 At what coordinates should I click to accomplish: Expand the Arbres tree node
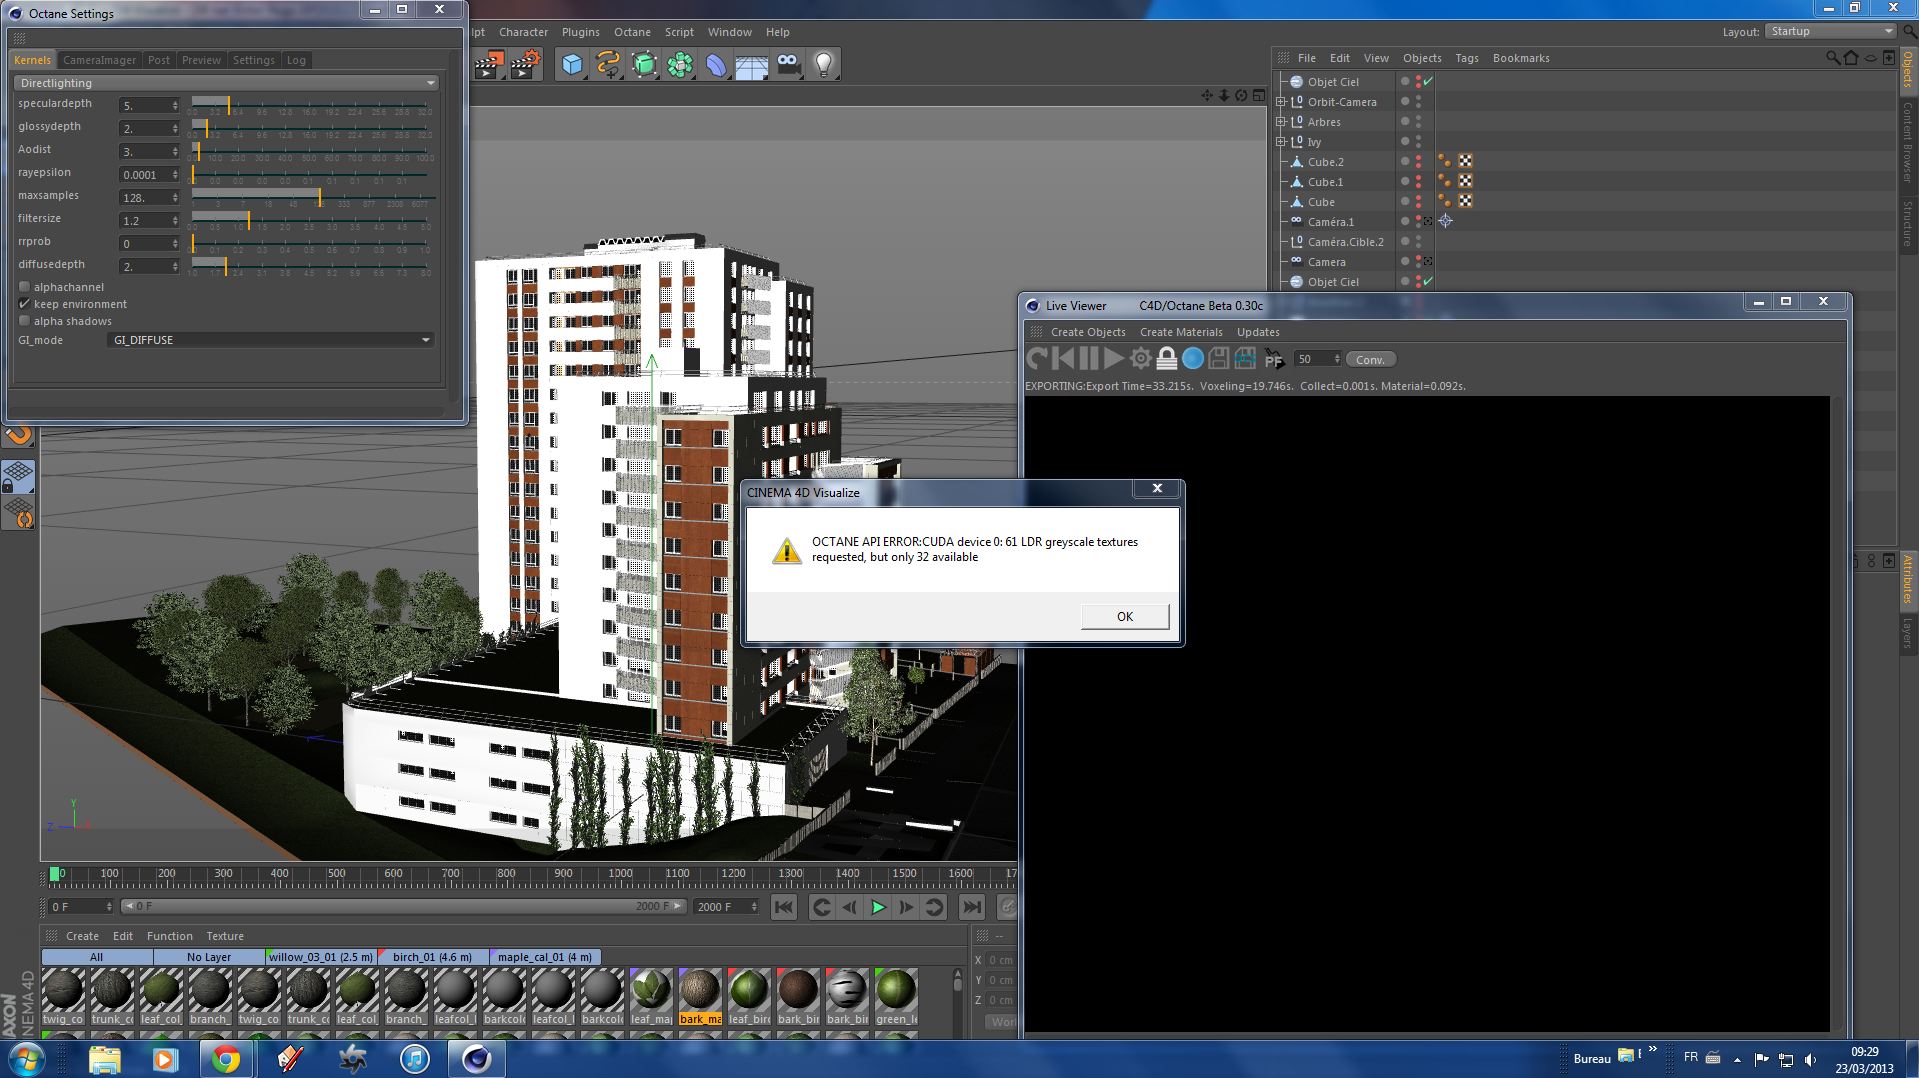1281,121
